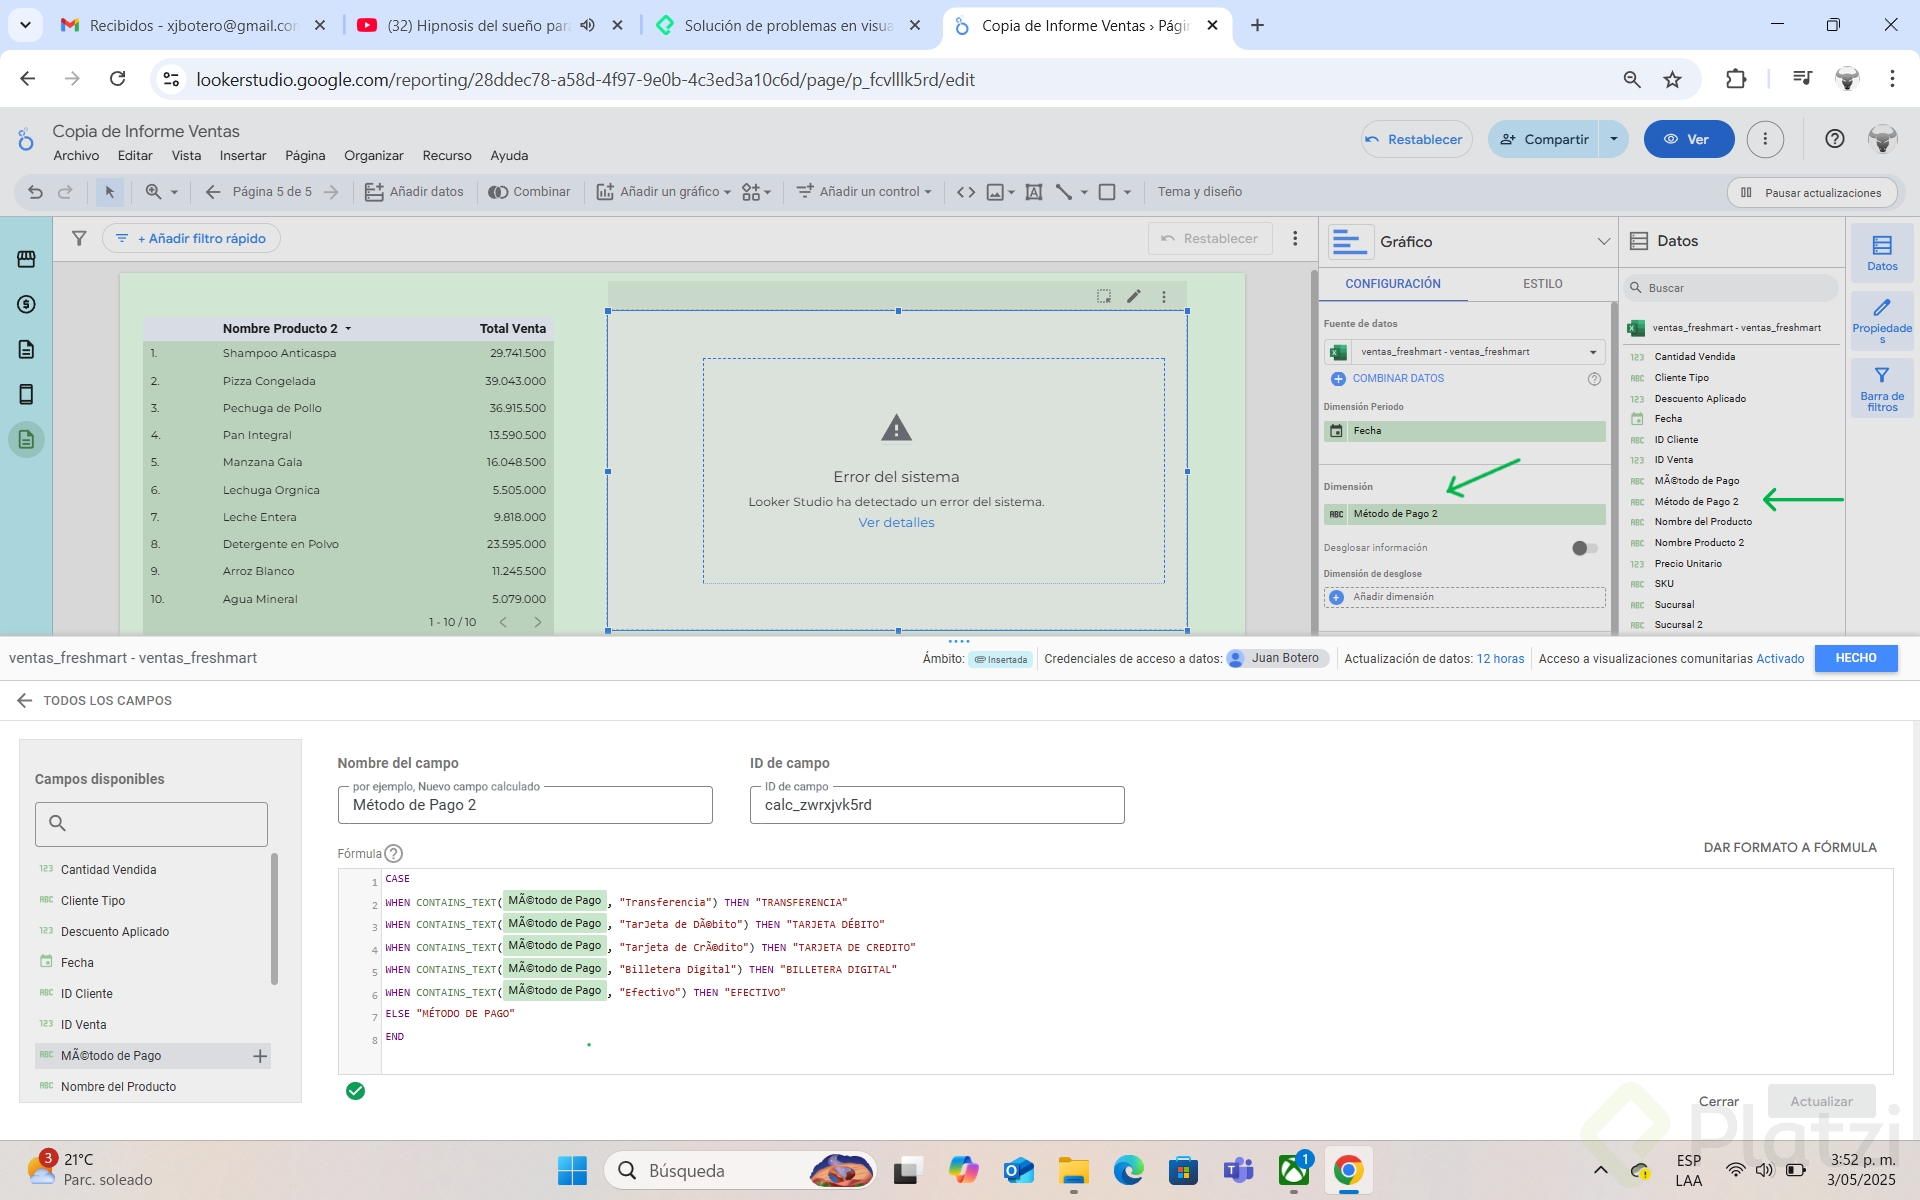This screenshot has width=1920, height=1200.
Task: Insert the text box tool
Action: point(1034,192)
